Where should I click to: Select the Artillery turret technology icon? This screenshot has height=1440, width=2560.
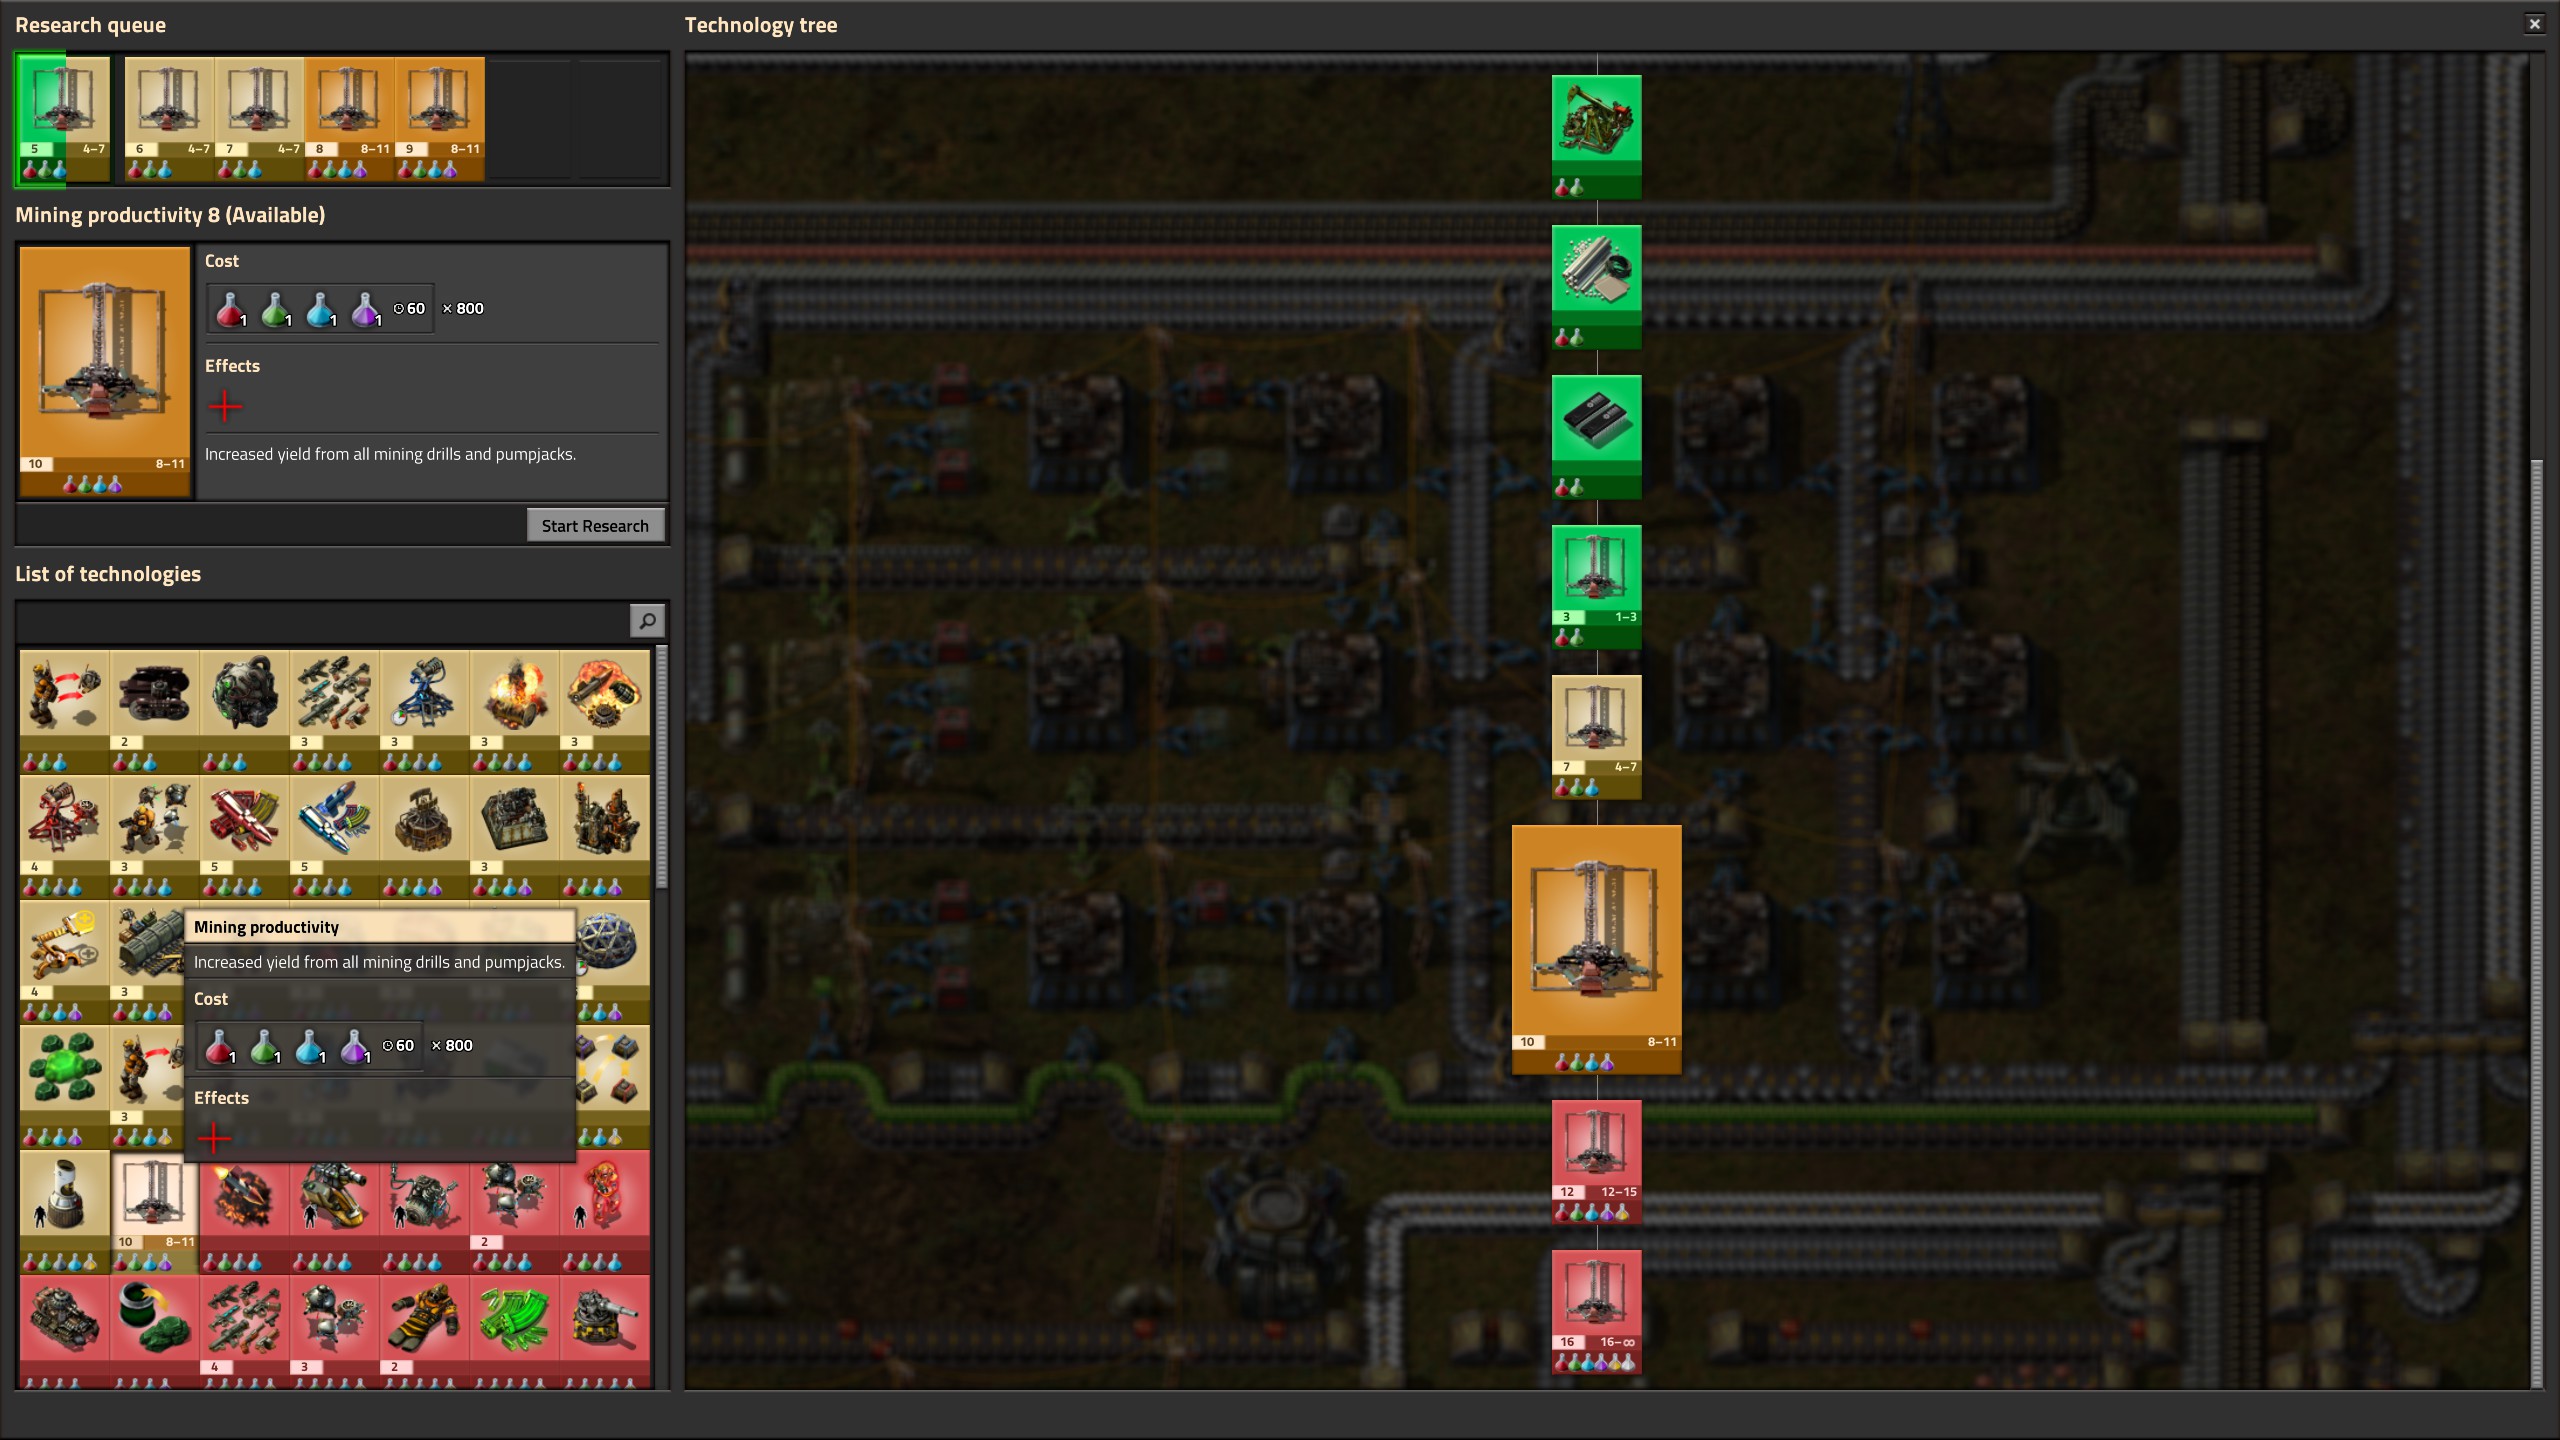coord(604,1320)
